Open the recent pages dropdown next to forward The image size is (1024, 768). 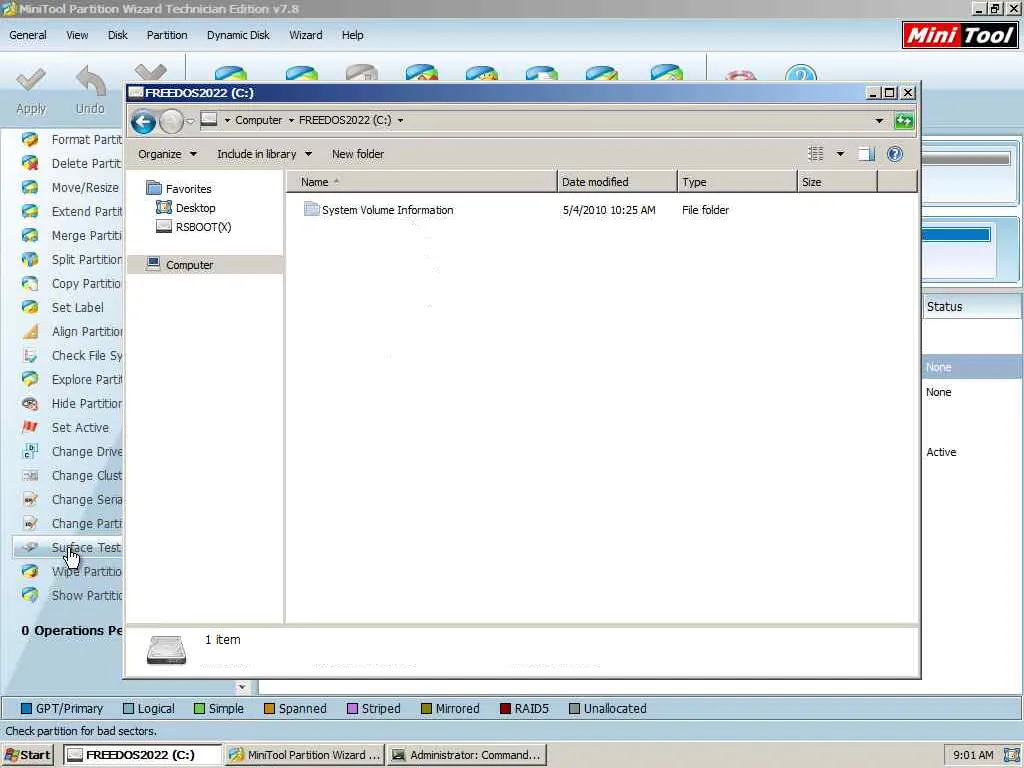coord(190,121)
